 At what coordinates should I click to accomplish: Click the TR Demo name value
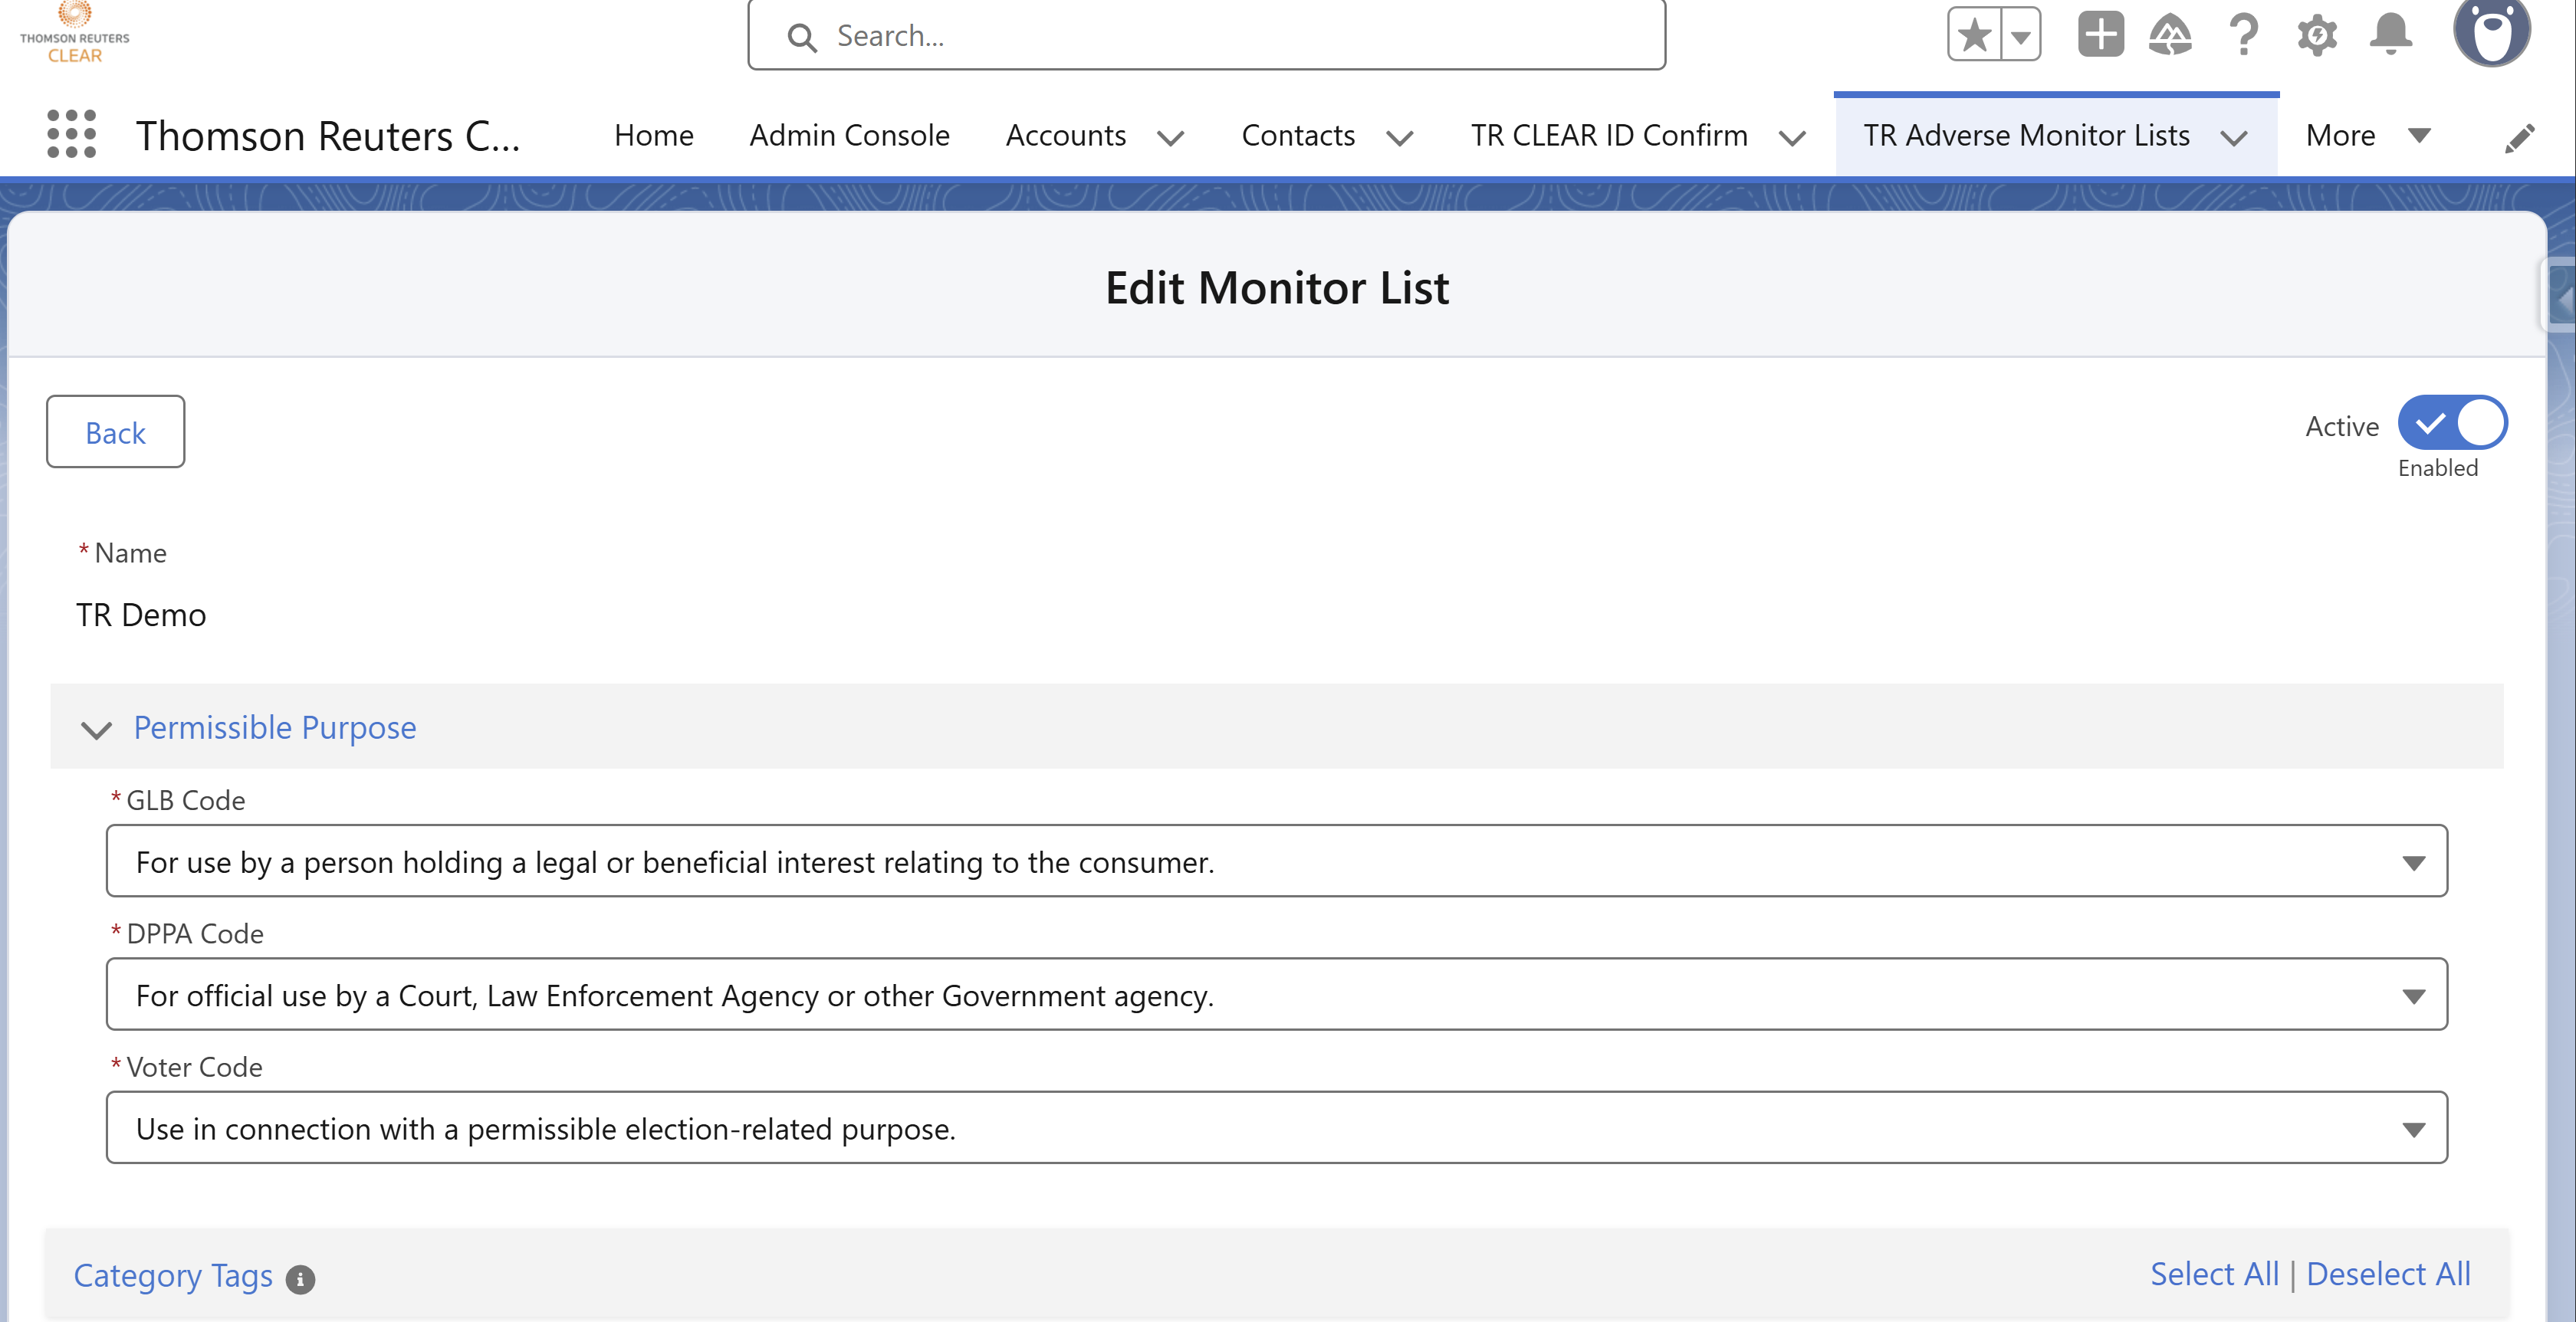(141, 615)
